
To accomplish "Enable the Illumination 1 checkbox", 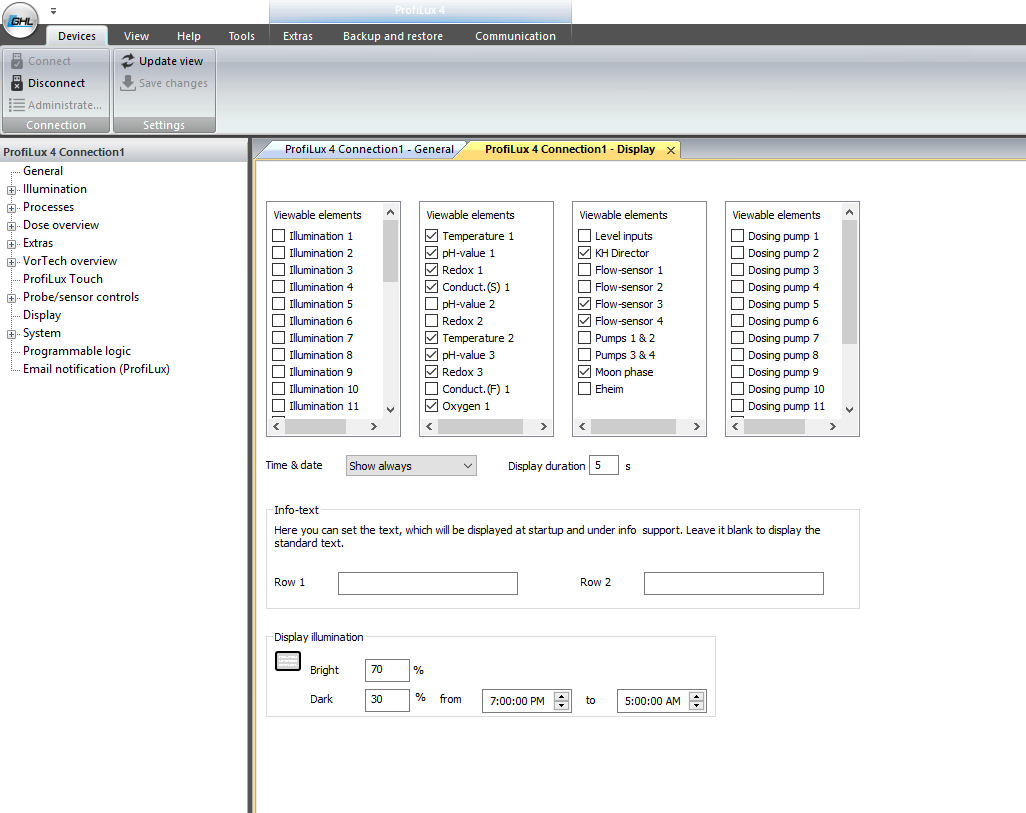I will (279, 236).
